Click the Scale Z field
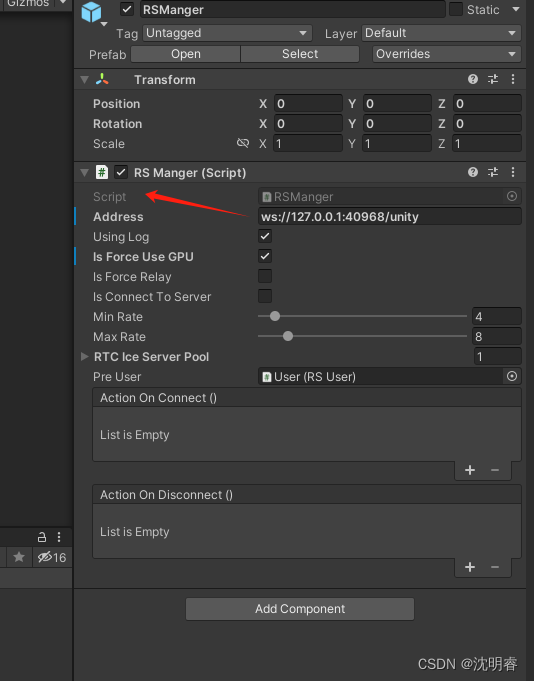 (487, 143)
